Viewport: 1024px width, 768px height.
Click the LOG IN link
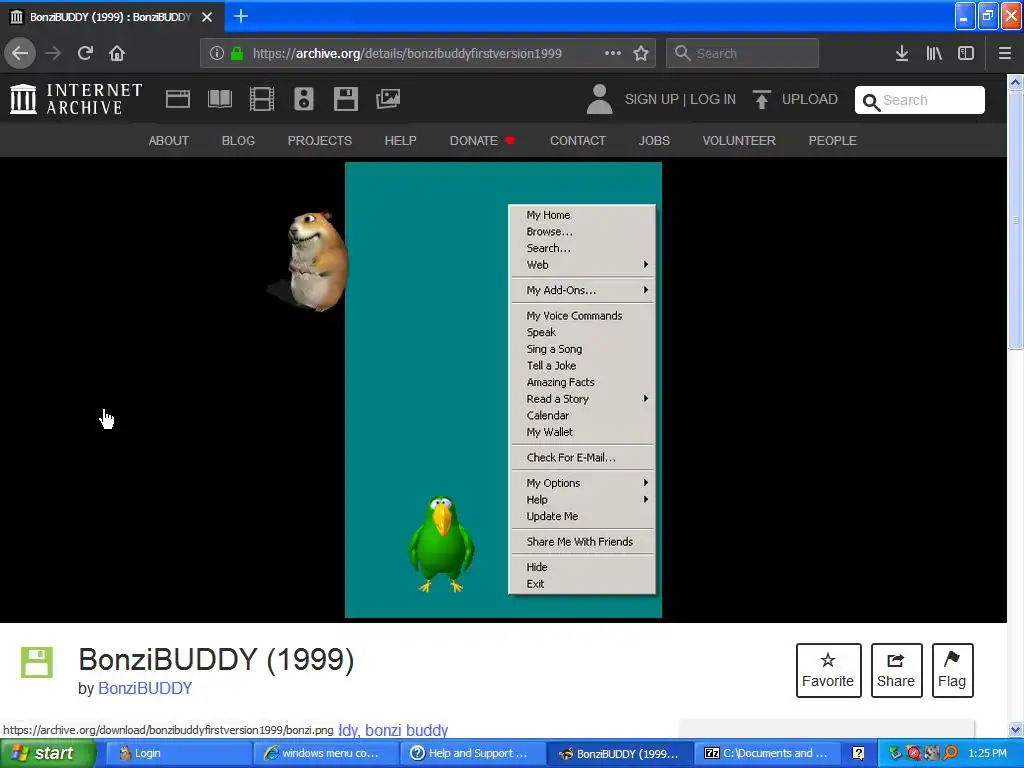coord(713,99)
